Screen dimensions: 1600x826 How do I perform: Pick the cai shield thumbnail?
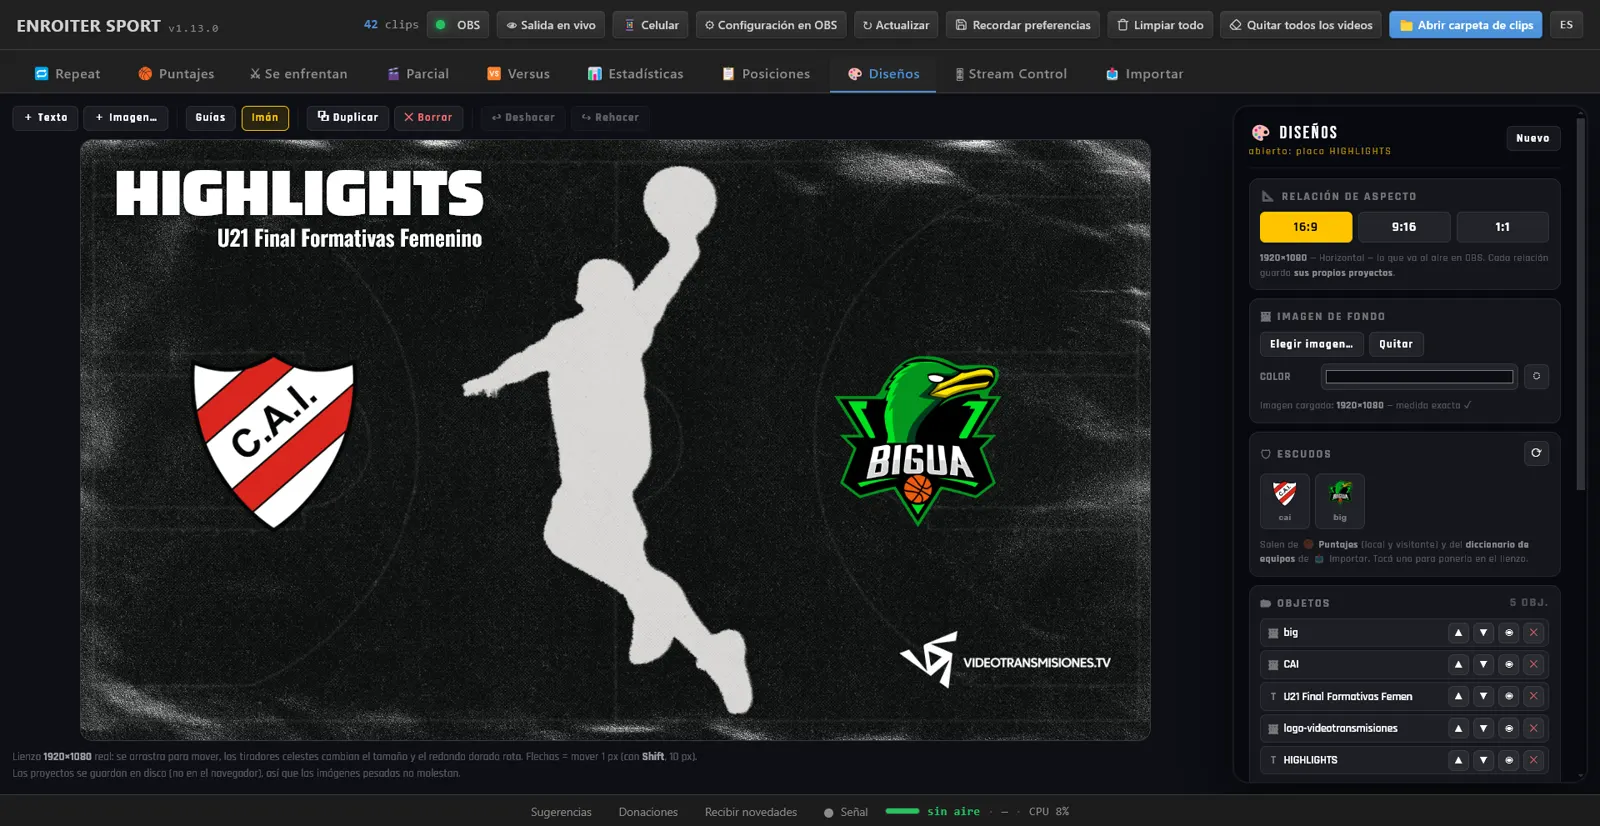1284,501
